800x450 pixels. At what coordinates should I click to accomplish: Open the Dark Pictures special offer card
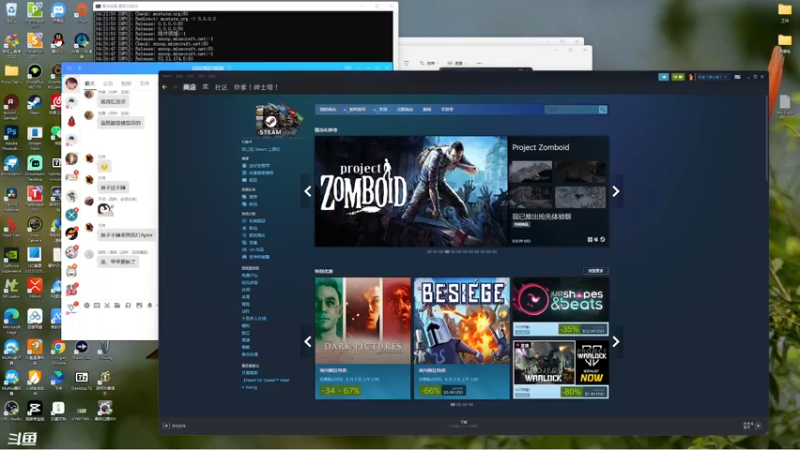coord(363,338)
